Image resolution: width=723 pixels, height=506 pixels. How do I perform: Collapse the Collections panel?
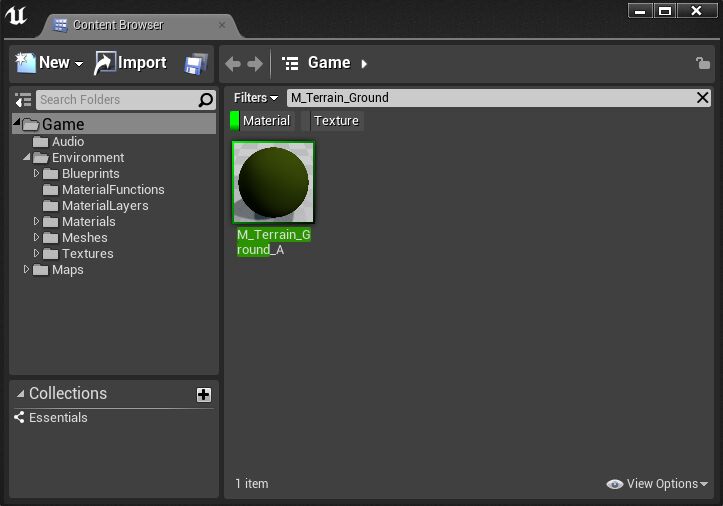click(x=20, y=393)
